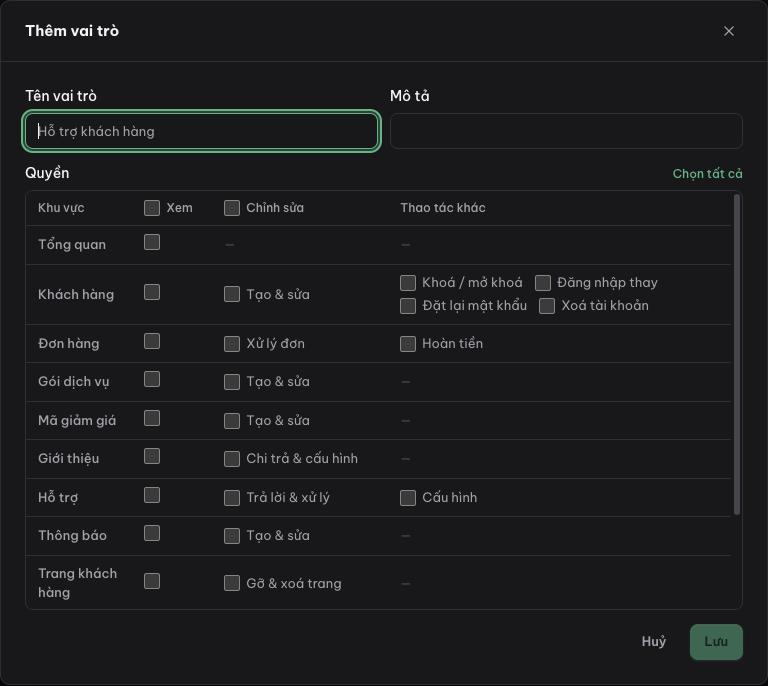This screenshot has height=686, width=768.
Task: Click the Giới thiệu row label
Action: [x=69, y=459]
